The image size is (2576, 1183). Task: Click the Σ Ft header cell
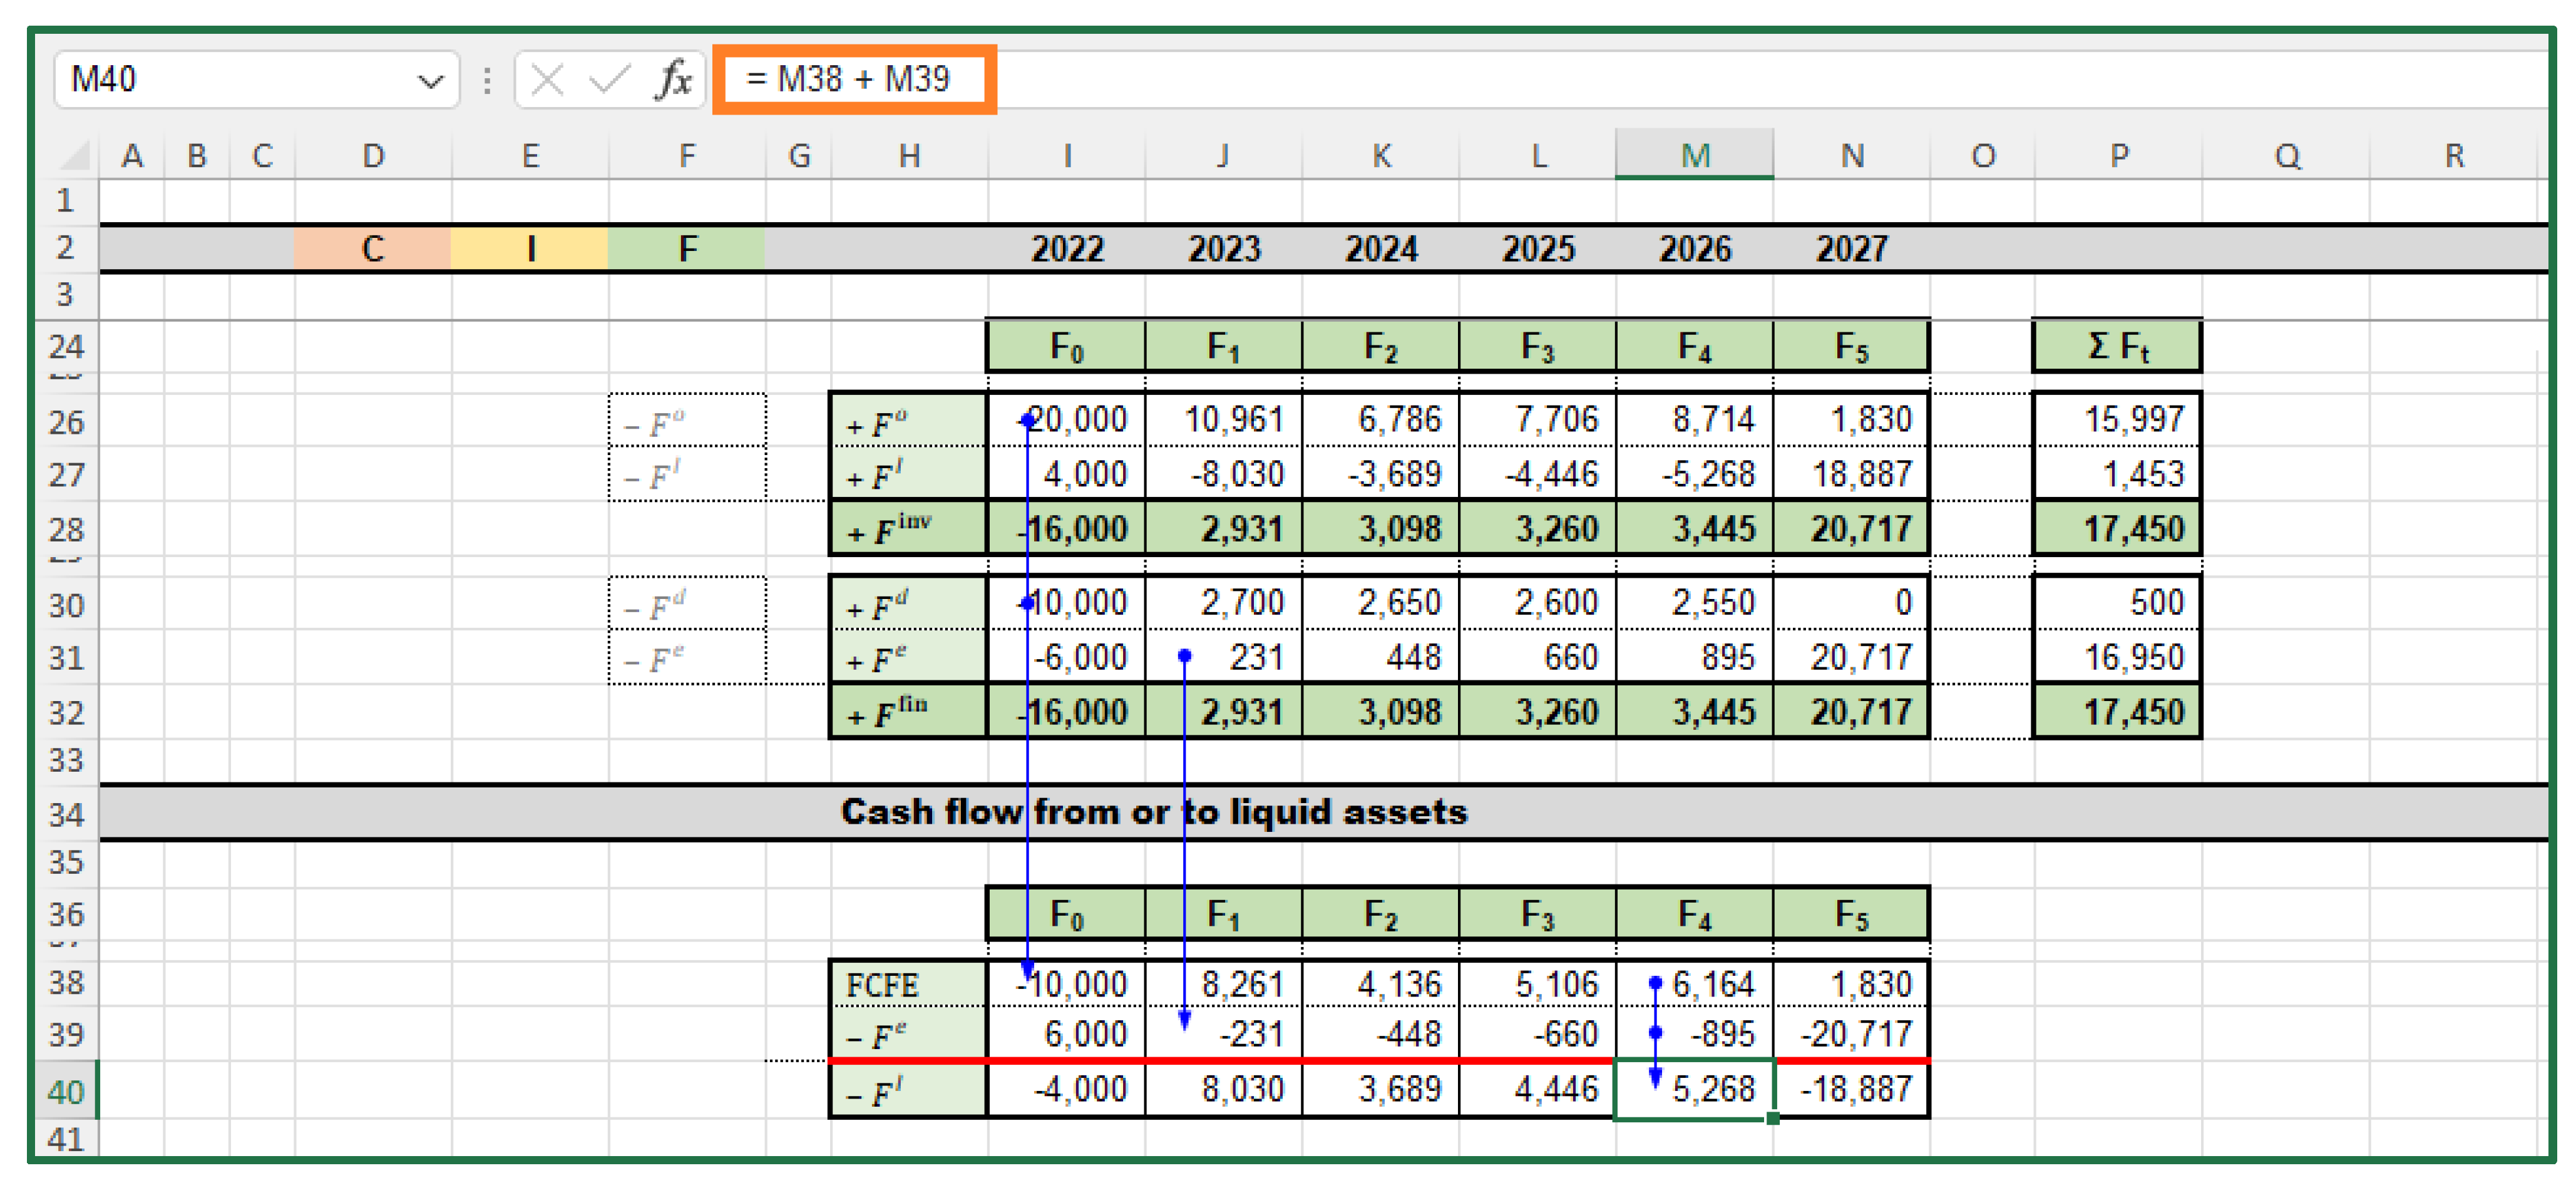(x=2117, y=346)
